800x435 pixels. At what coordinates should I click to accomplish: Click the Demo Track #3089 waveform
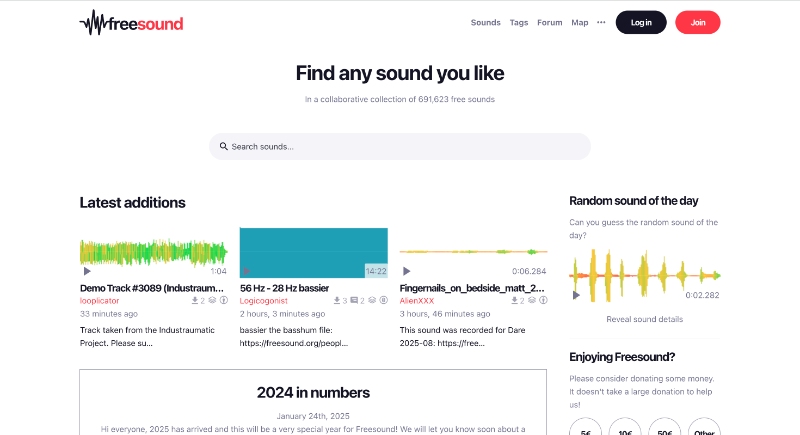(154, 252)
